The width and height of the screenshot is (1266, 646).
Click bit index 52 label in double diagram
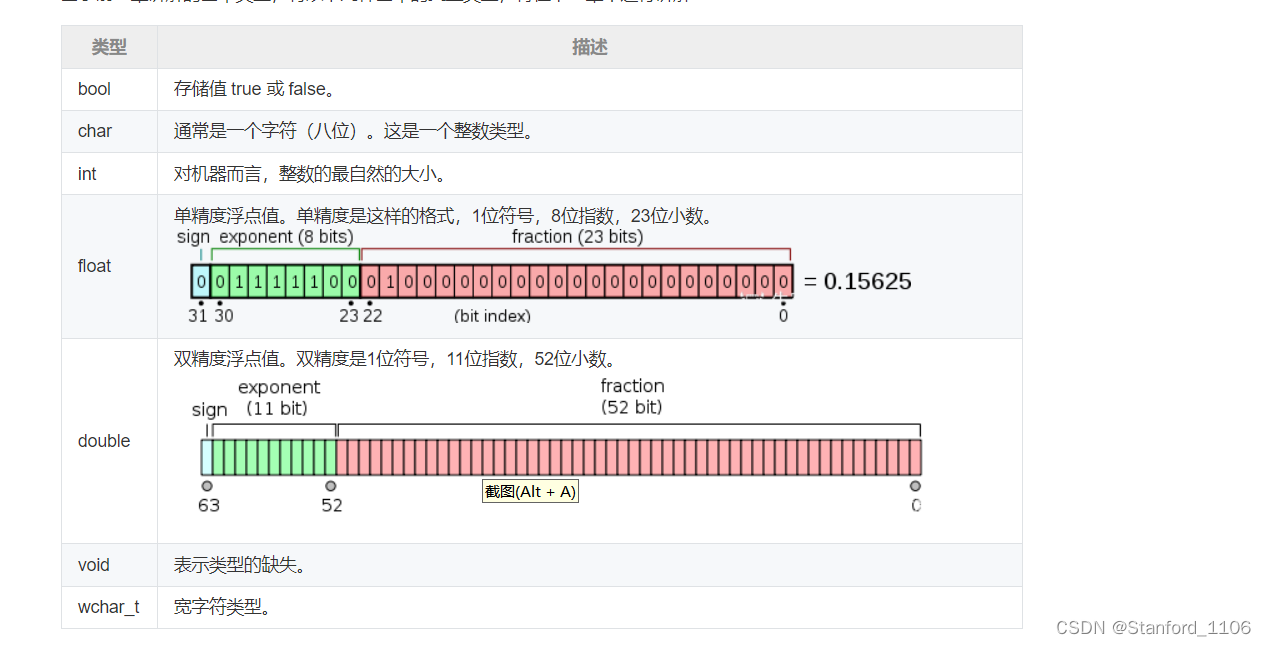(332, 505)
